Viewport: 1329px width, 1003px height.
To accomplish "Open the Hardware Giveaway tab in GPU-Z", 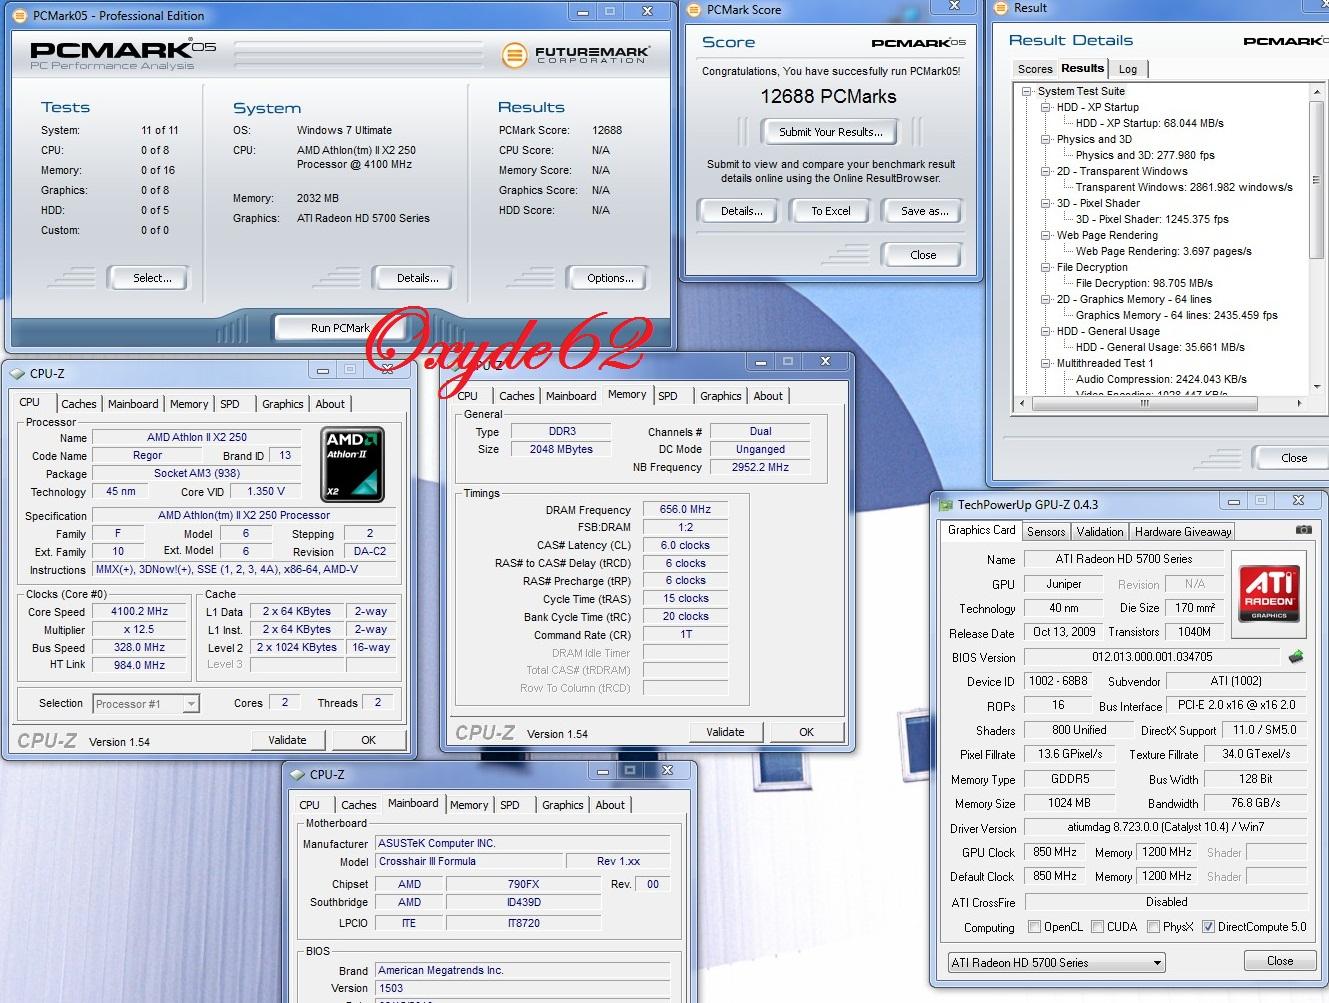I will [1183, 532].
